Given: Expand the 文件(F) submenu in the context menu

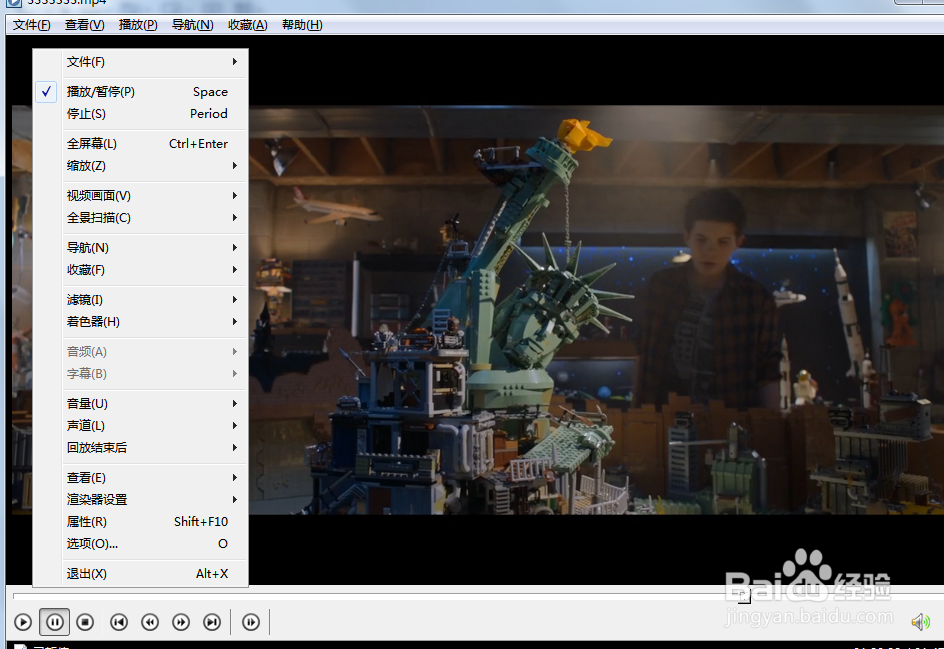Looking at the screenshot, I should (x=140, y=62).
